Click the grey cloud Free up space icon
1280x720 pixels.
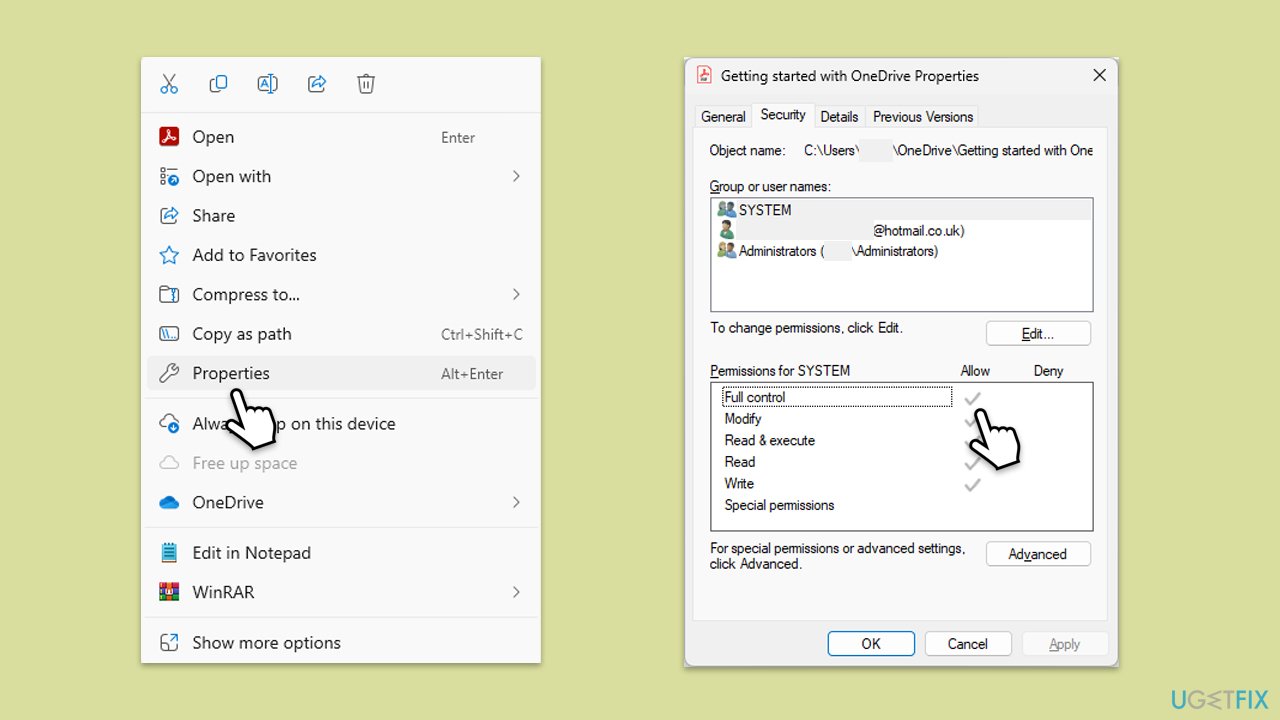pyautogui.click(x=169, y=463)
